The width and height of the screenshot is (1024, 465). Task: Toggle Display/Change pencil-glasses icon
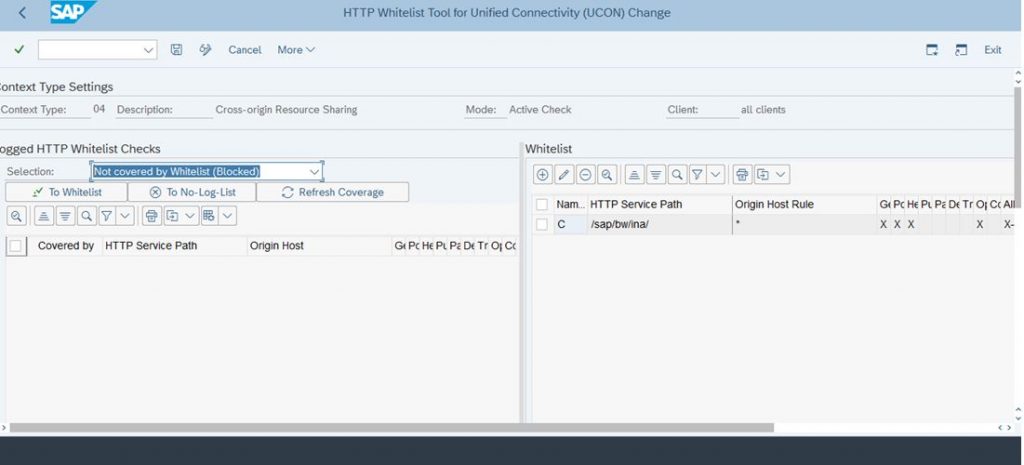[206, 50]
